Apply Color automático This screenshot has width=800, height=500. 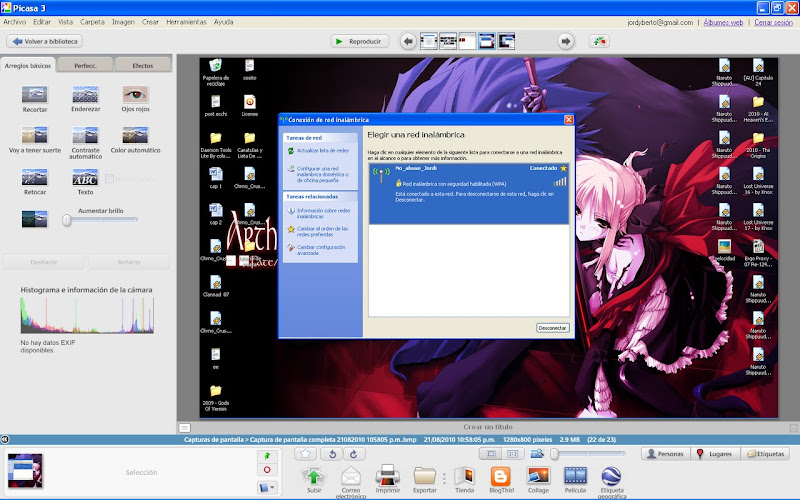135,136
